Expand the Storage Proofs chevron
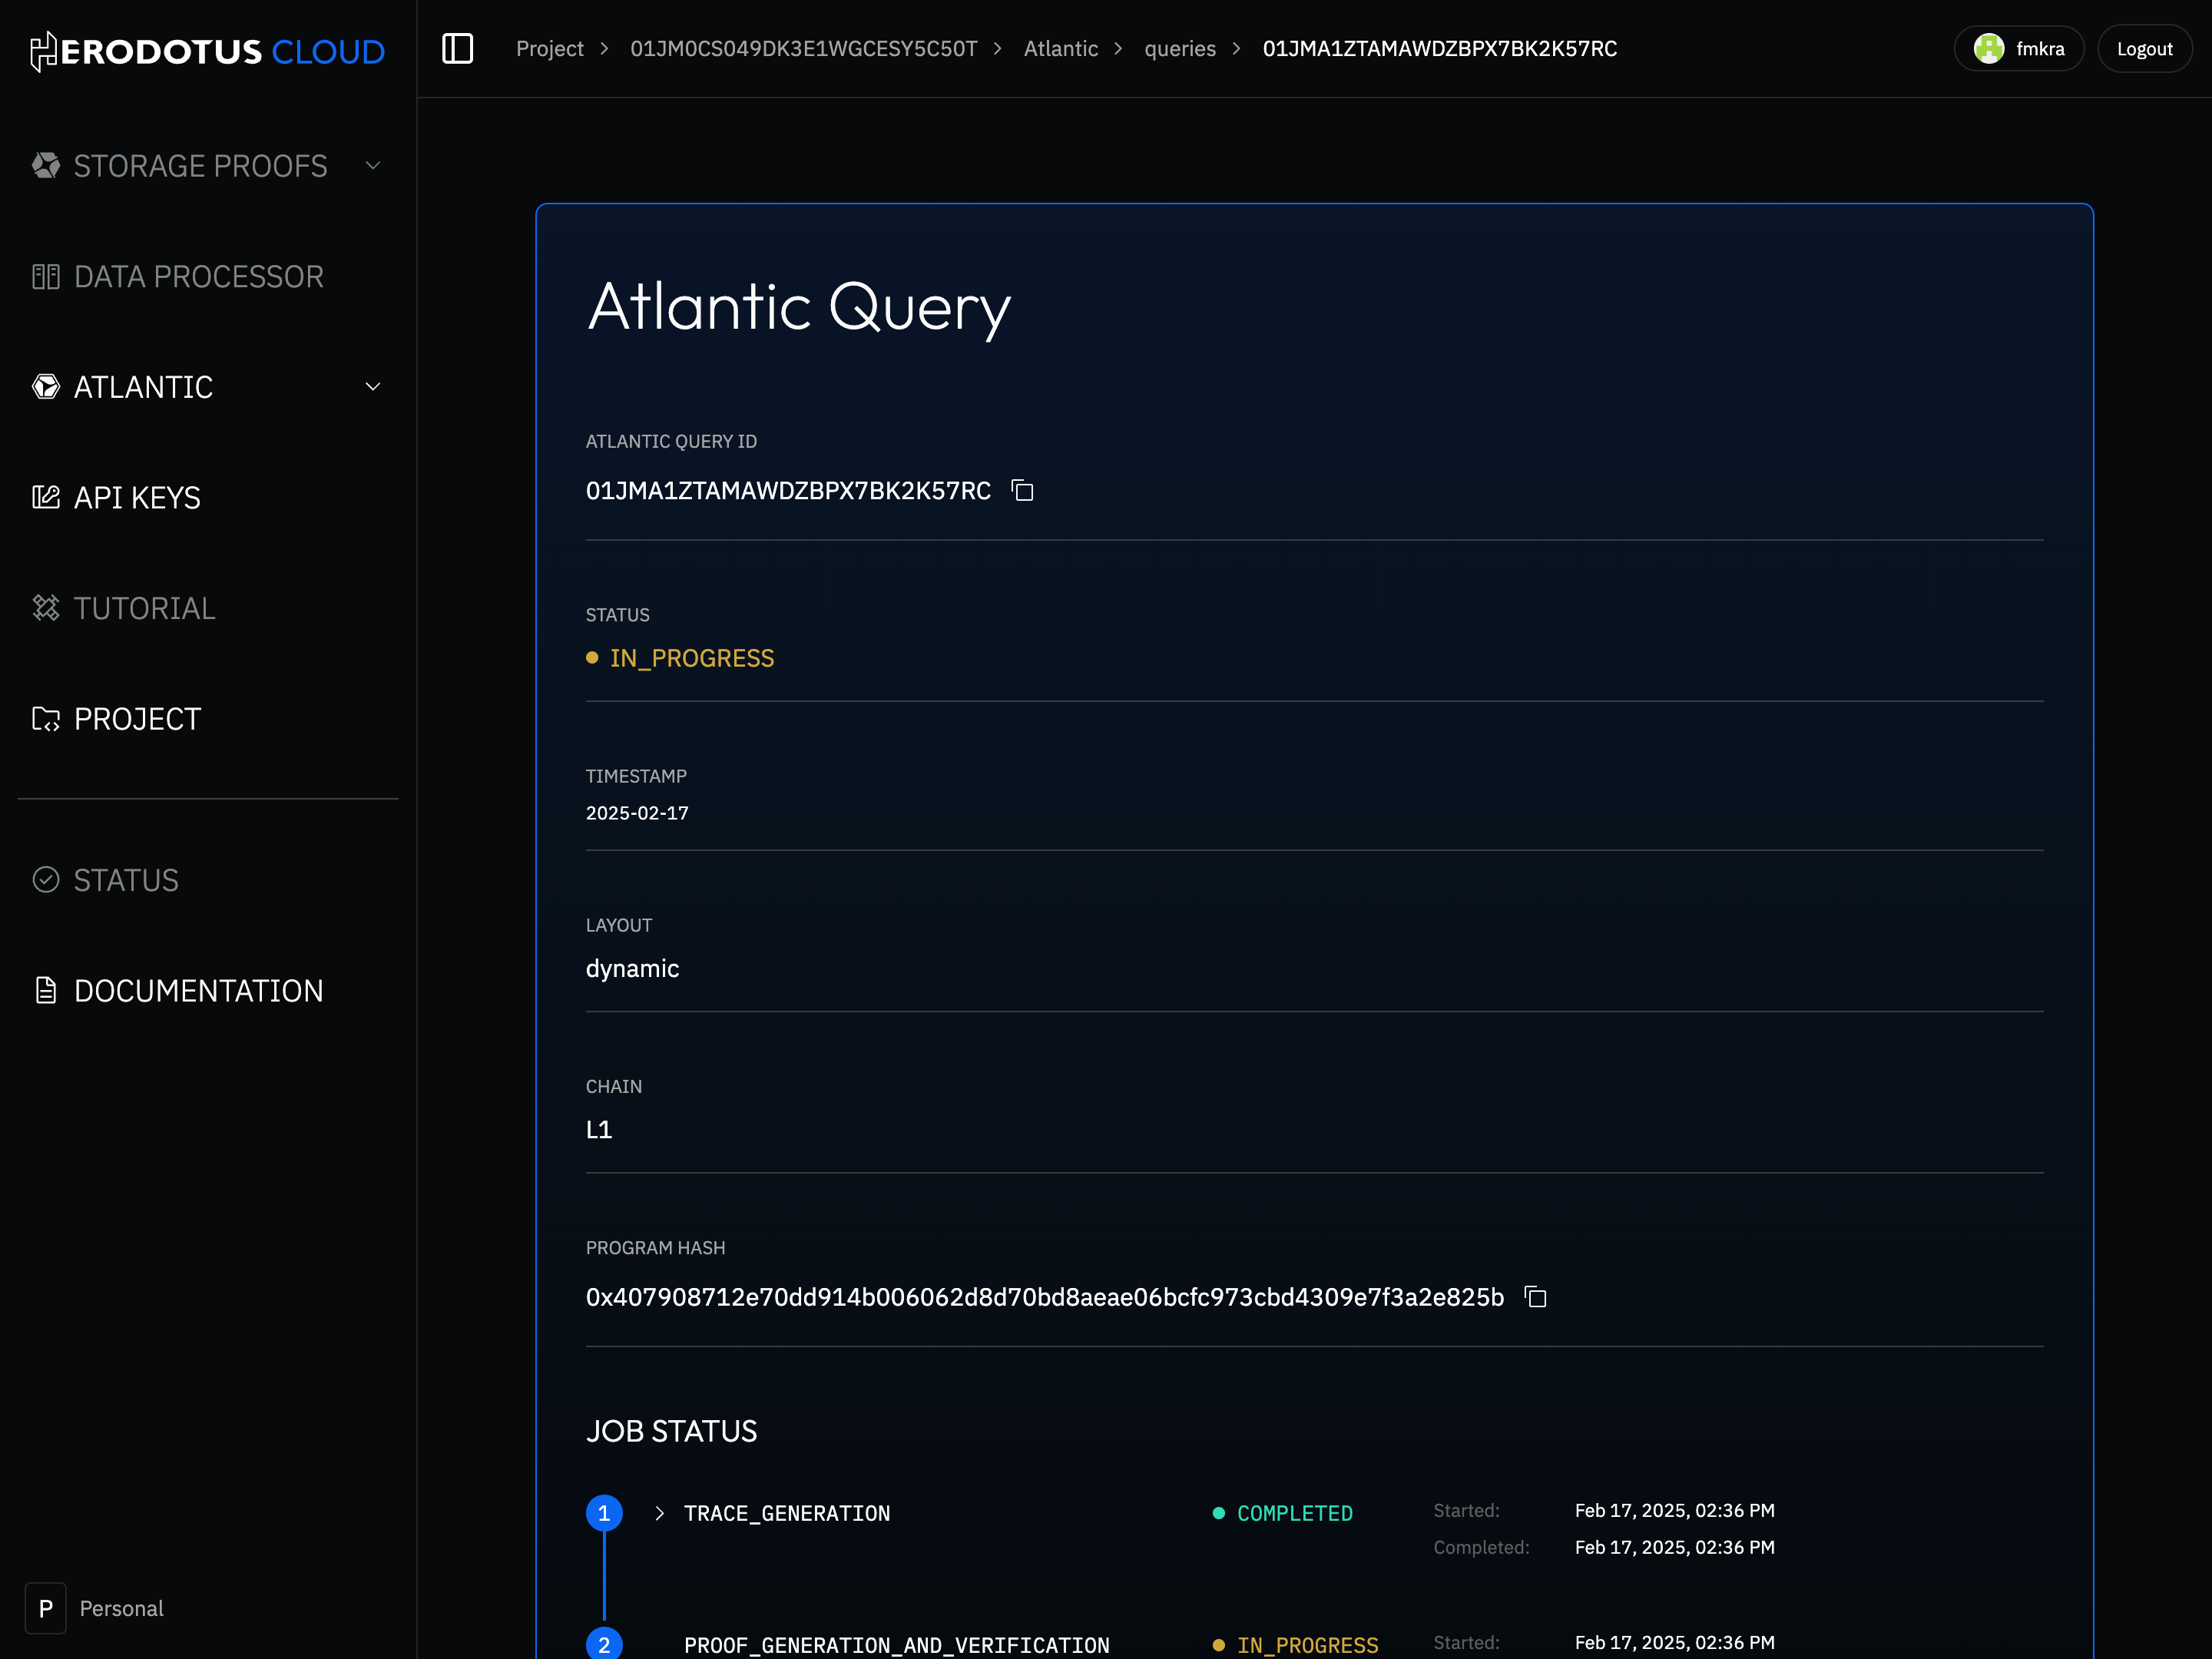This screenshot has height=1659, width=2212. [373, 165]
